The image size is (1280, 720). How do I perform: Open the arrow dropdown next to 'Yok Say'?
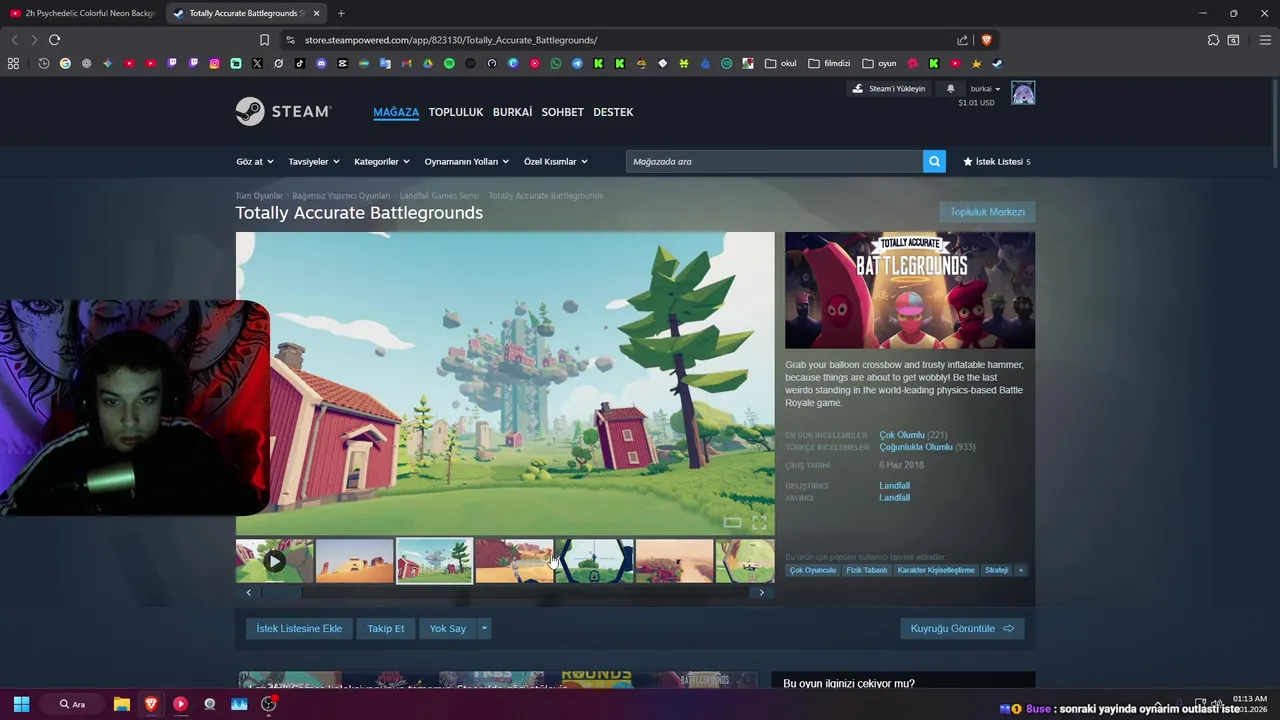[484, 628]
